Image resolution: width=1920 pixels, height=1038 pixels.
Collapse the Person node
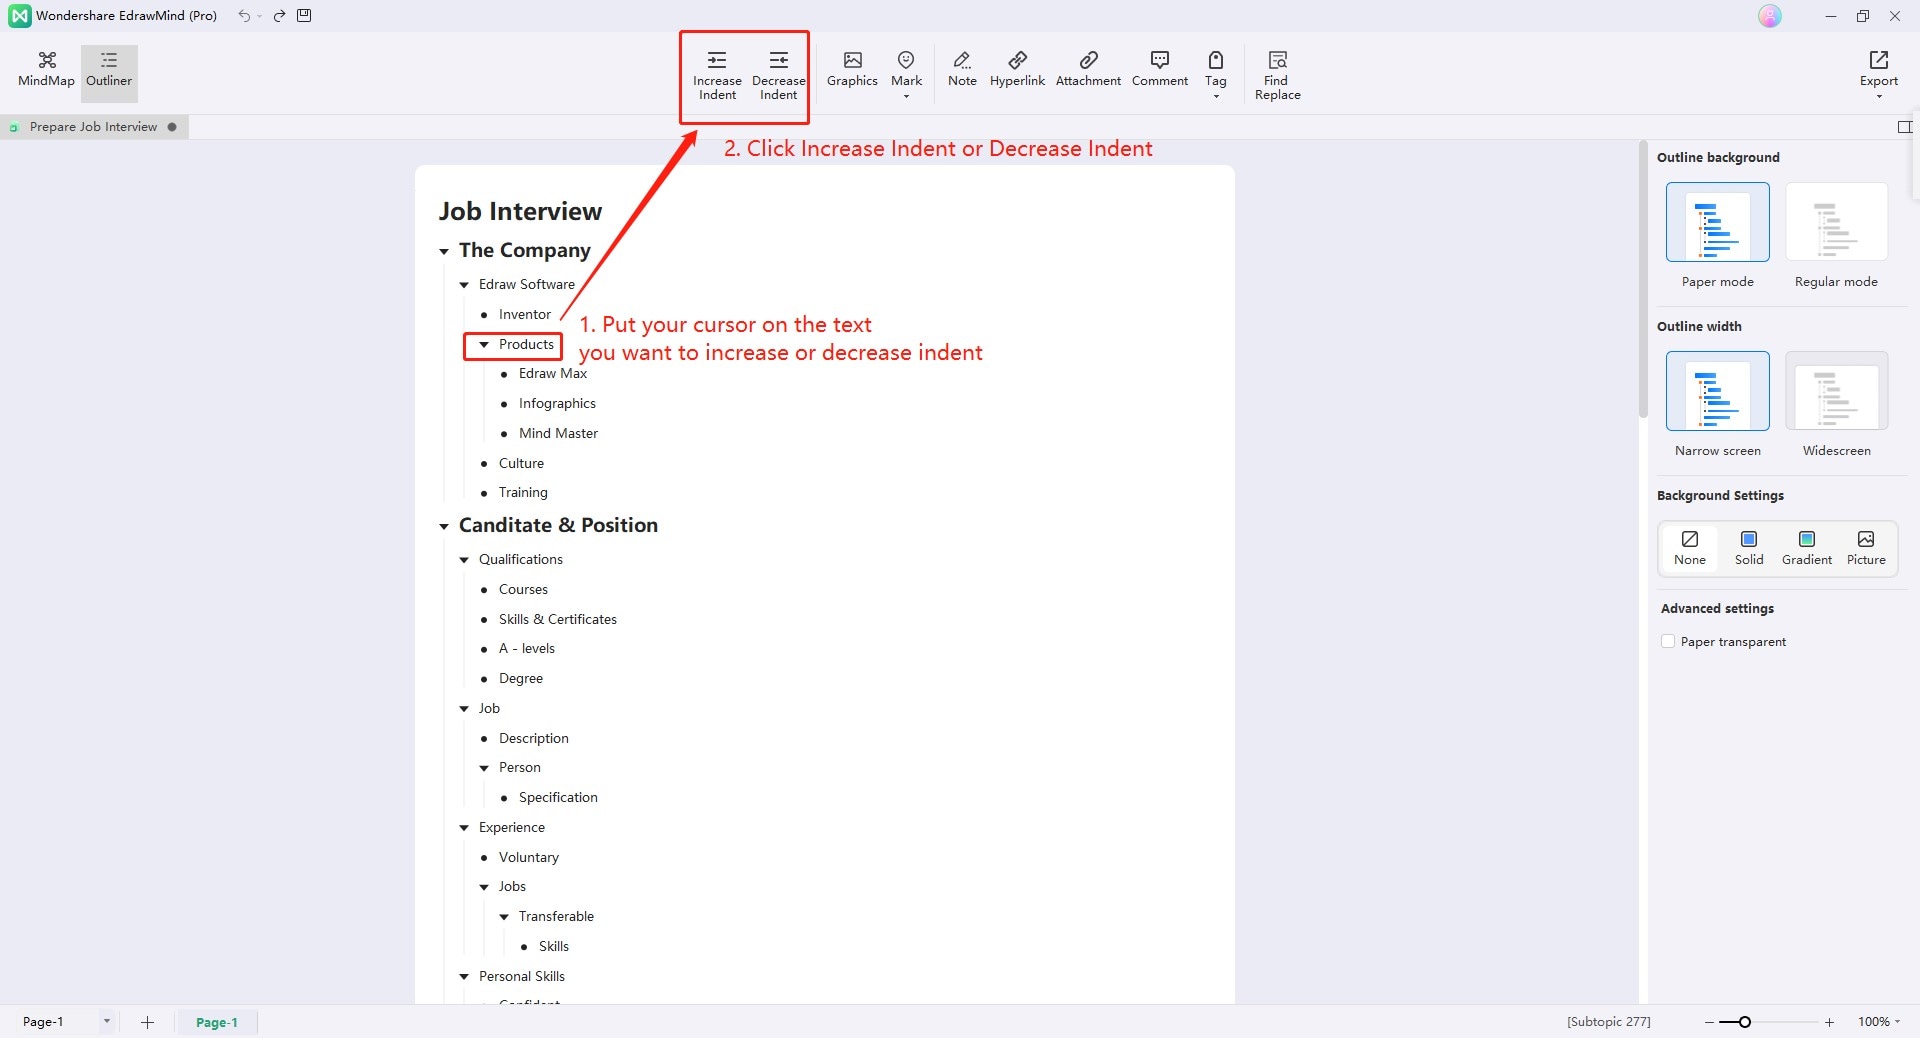484,768
